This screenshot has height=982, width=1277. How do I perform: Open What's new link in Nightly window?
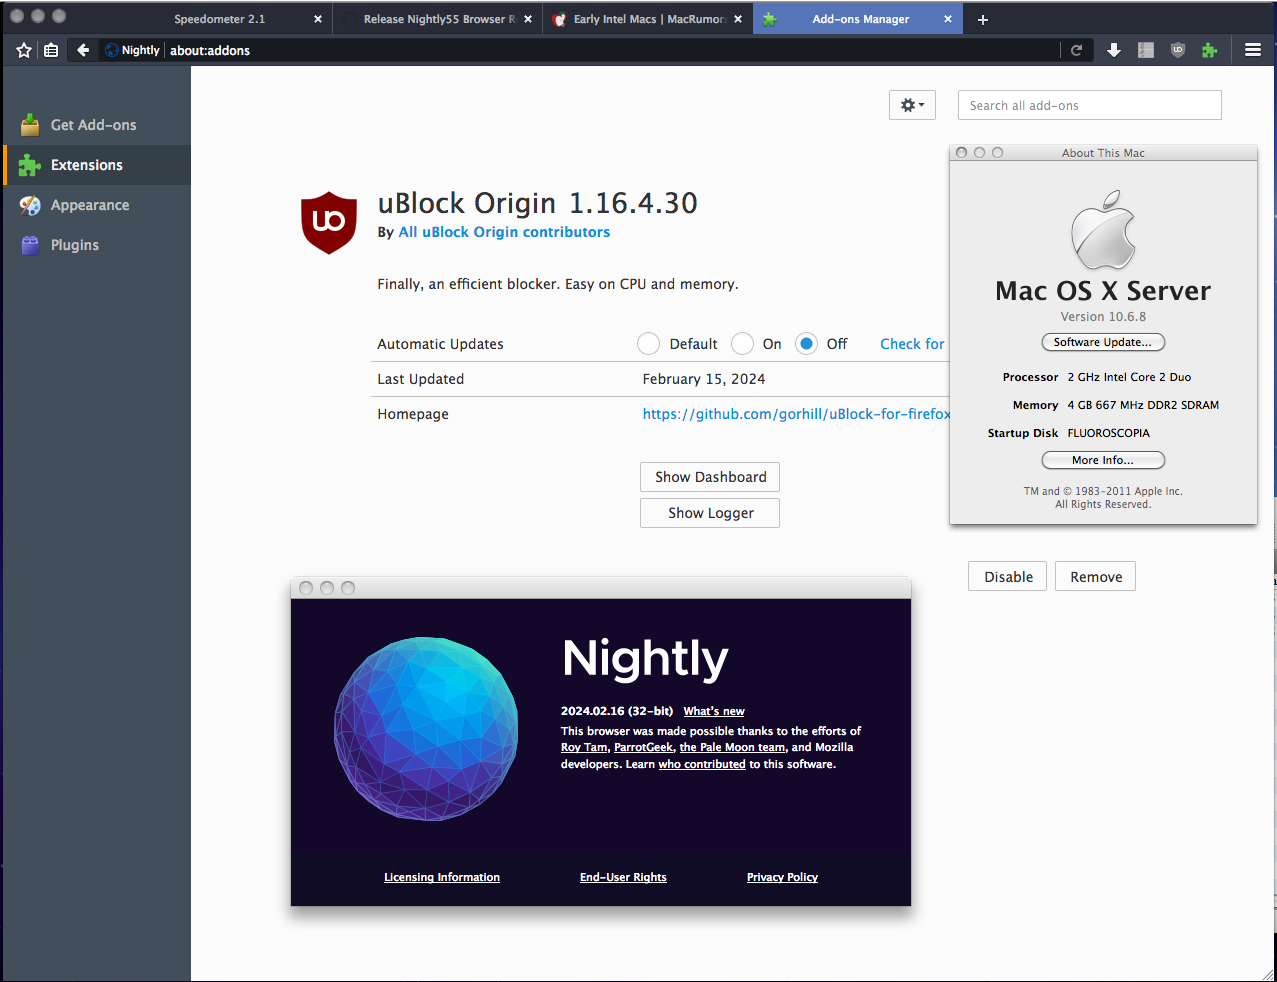pyautogui.click(x=714, y=711)
